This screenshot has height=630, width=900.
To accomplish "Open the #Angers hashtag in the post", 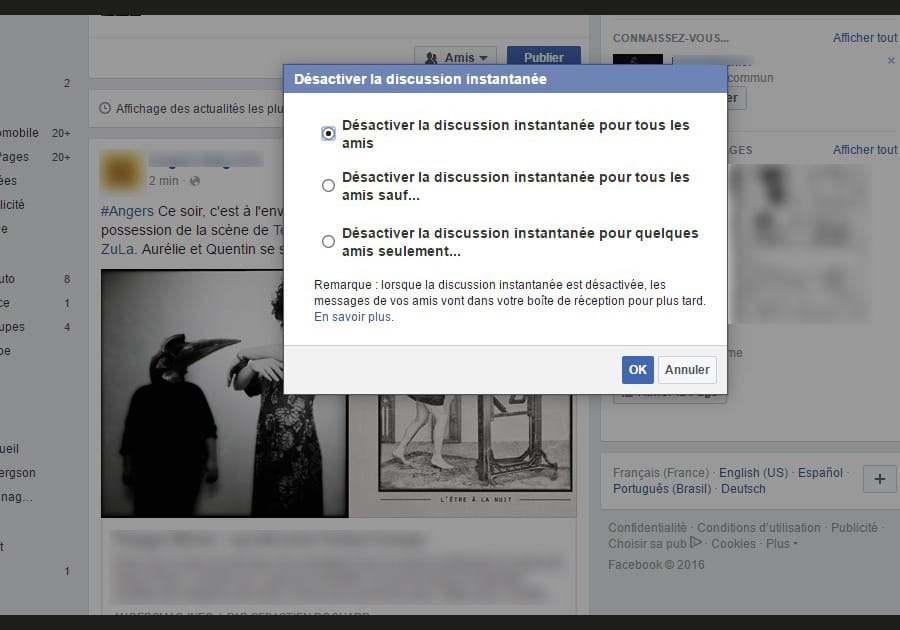I will point(127,211).
